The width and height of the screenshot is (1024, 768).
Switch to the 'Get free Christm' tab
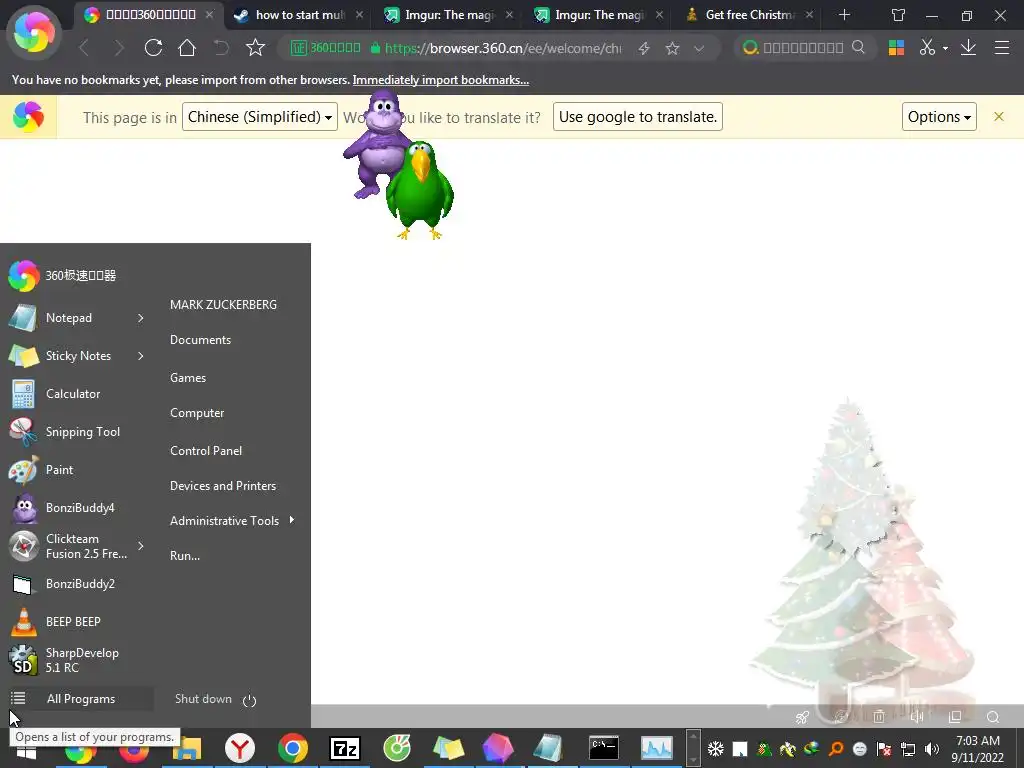pos(750,15)
